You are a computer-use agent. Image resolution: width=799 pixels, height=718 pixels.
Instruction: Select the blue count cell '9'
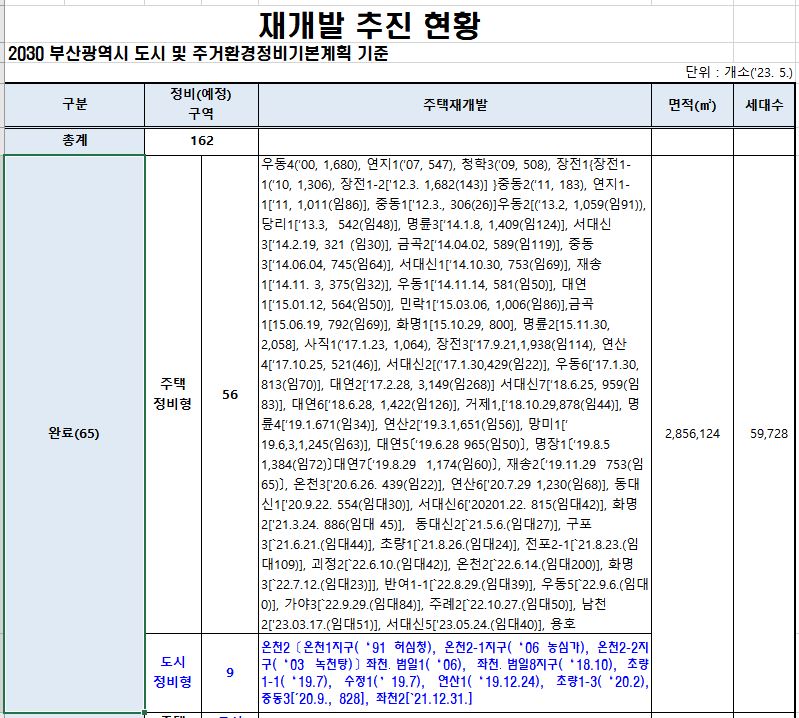[x=230, y=673]
